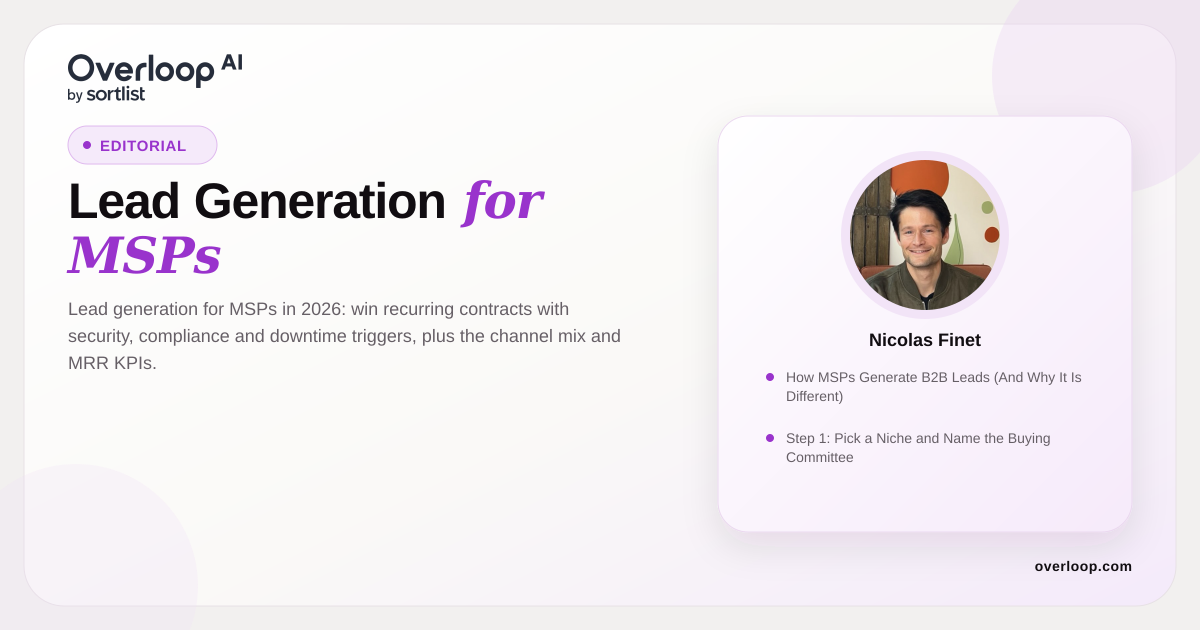Visit the overloop.com link
The width and height of the screenshot is (1200, 630).
tap(1083, 566)
